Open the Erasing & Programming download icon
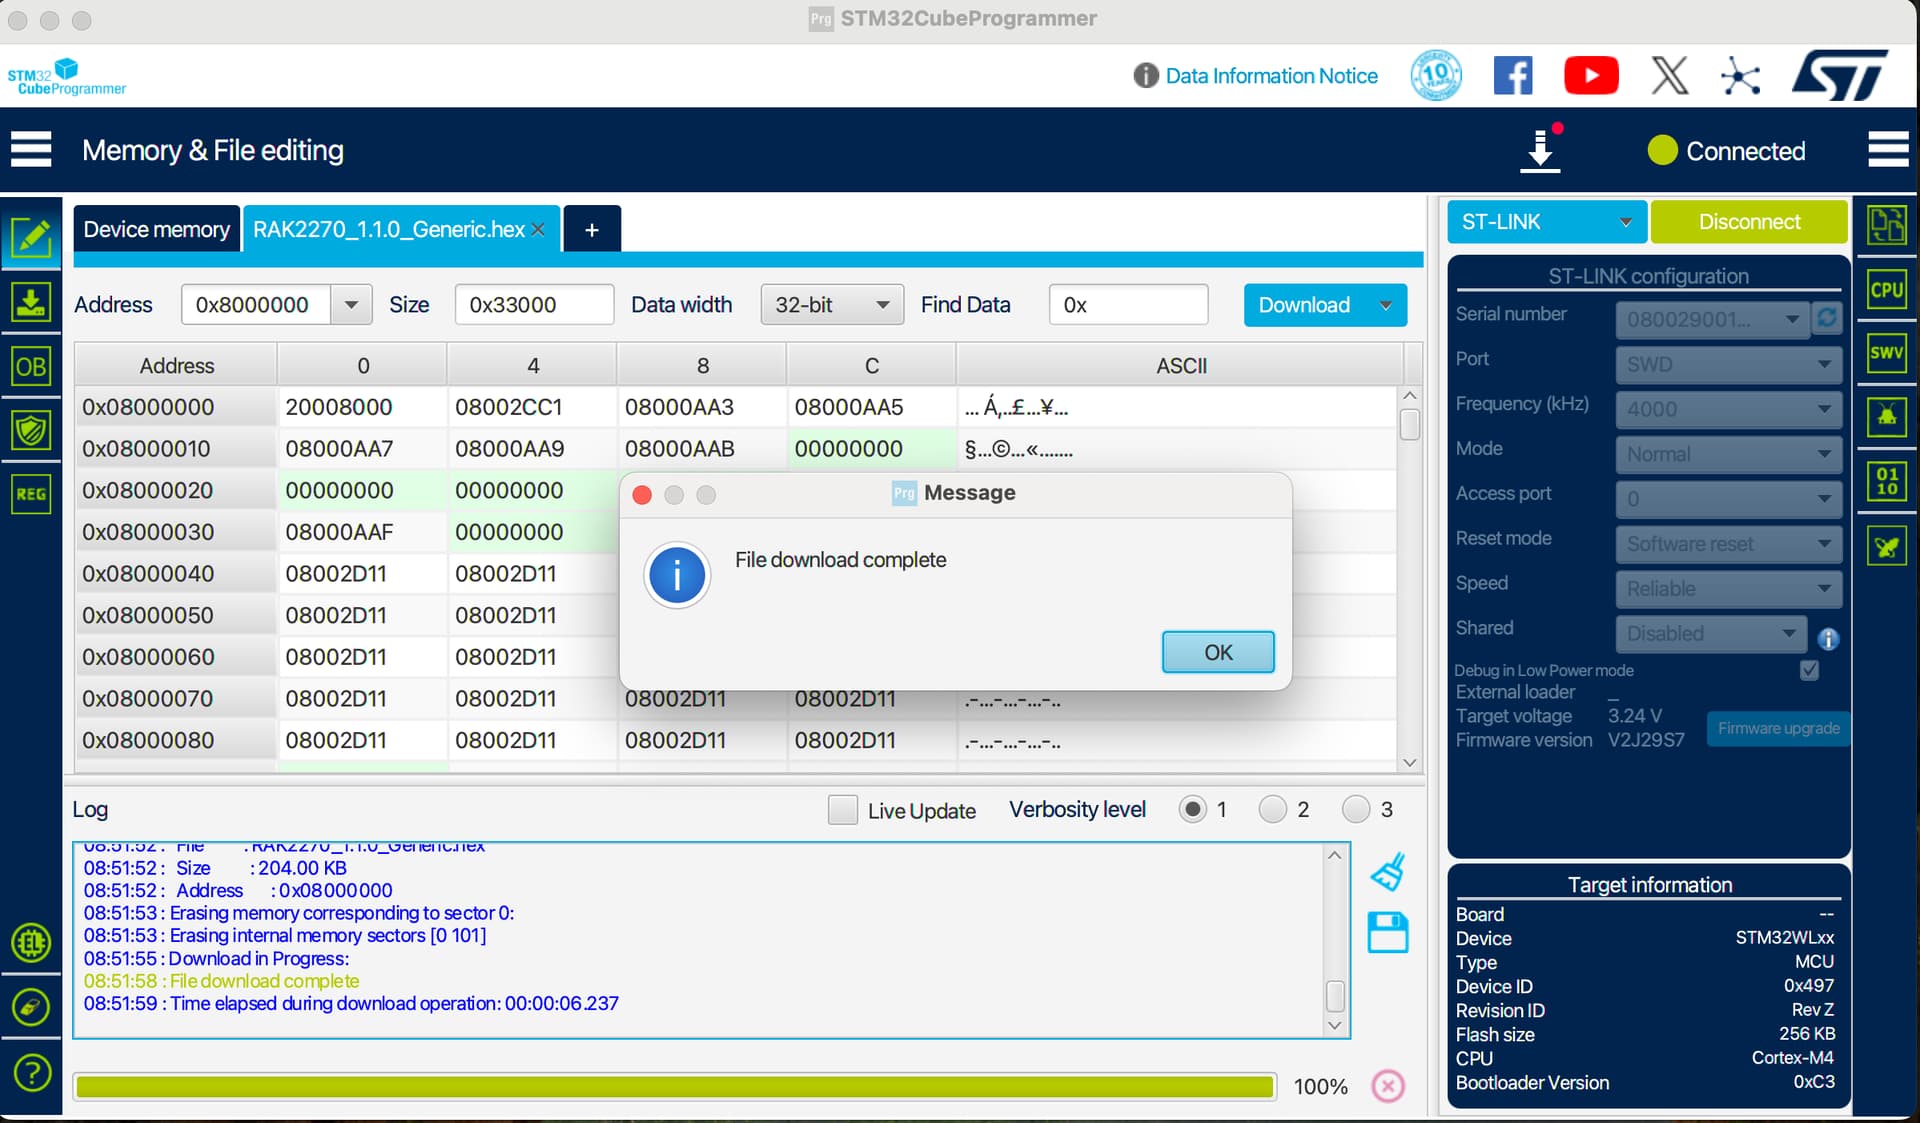Viewport: 1920px width, 1123px height. click(x=31, y=302)
